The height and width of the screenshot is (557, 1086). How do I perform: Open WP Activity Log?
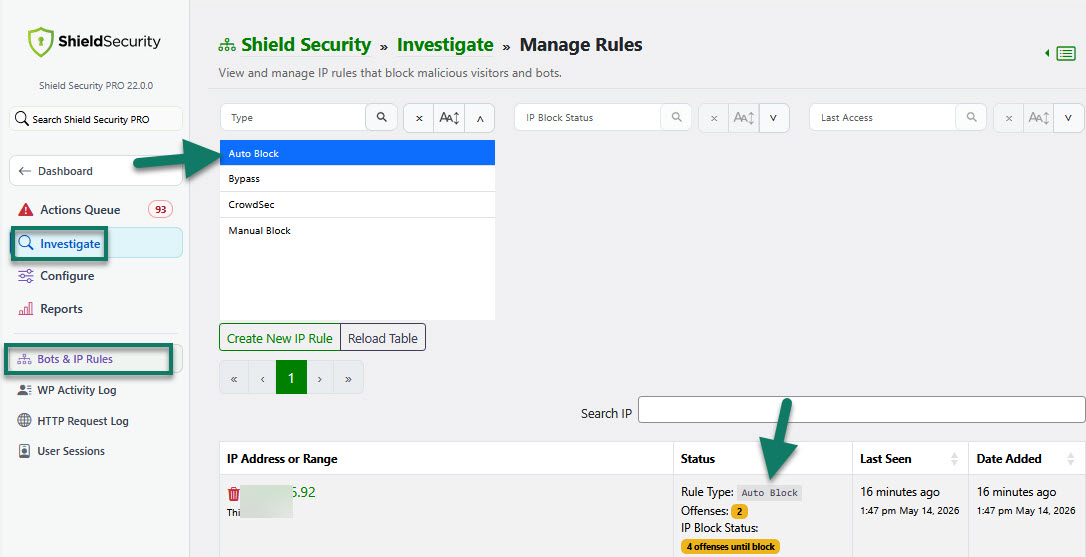click(76, 390)
